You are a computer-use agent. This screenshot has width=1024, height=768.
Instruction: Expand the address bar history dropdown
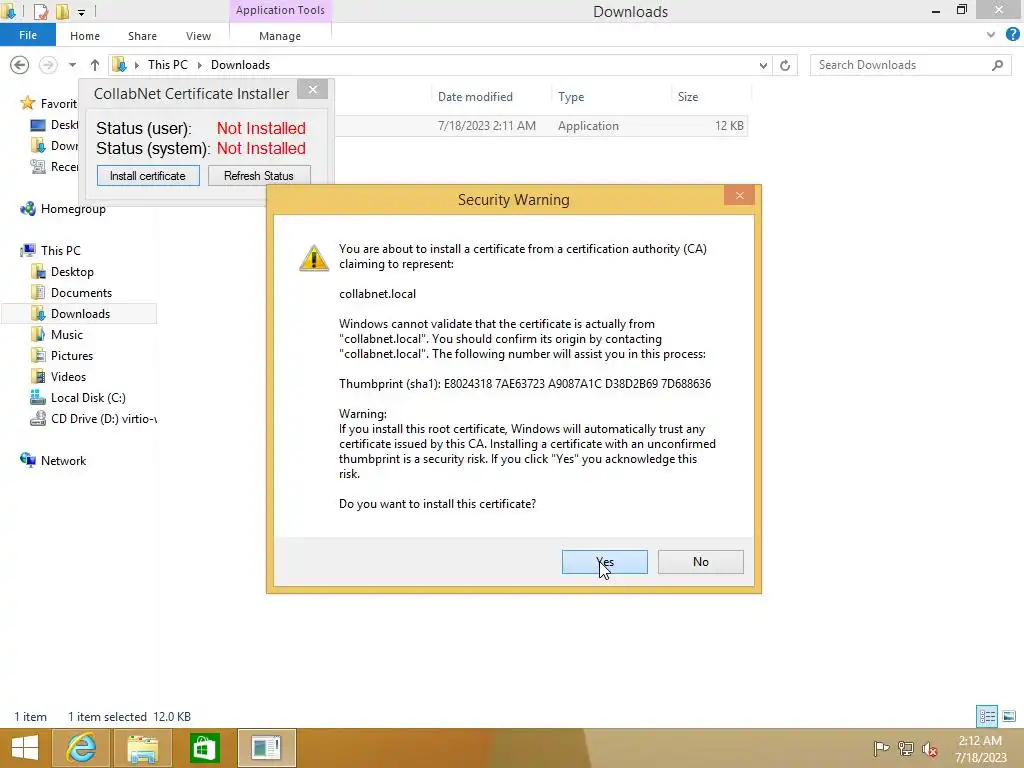coord(763,65)
